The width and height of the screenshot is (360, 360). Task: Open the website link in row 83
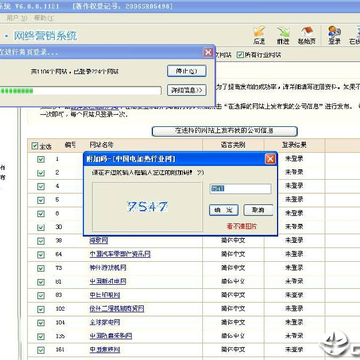click(x=105, y=295)
